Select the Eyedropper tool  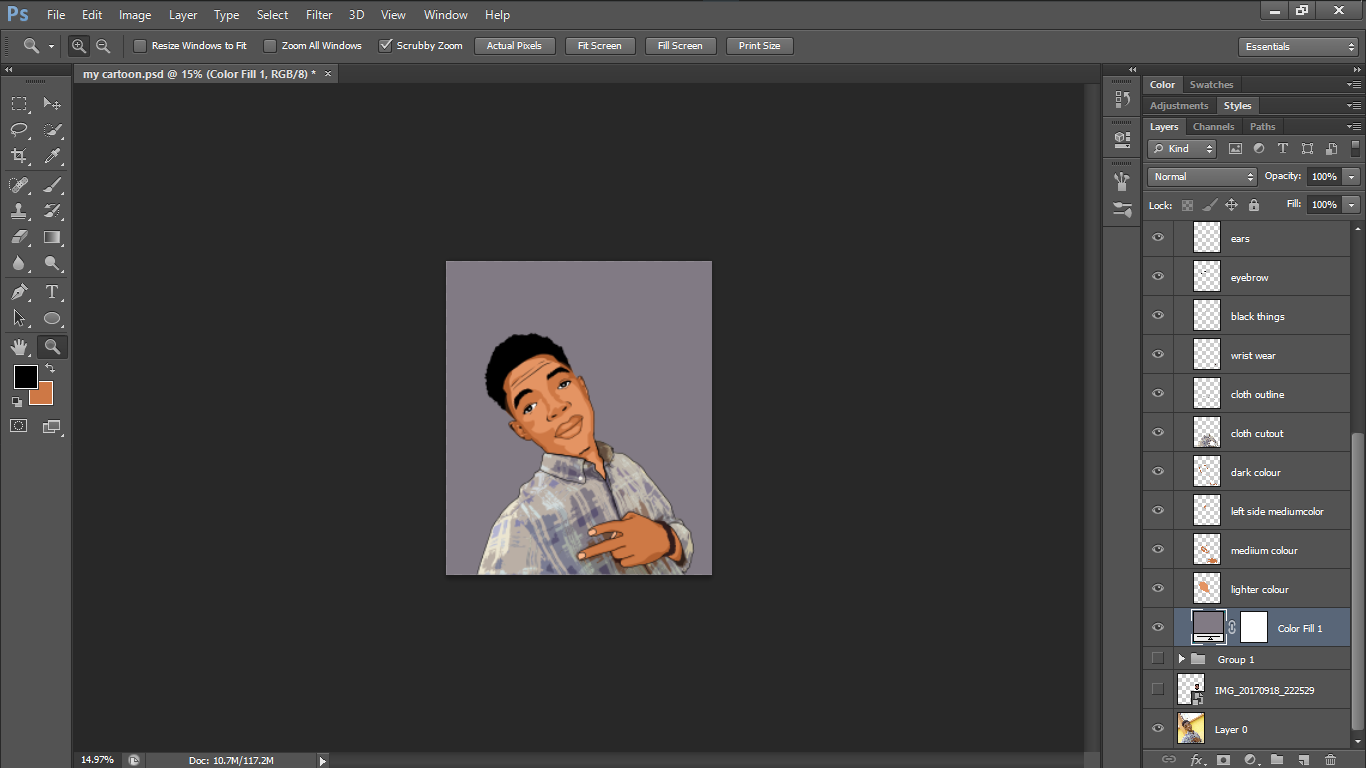point(52,156)
